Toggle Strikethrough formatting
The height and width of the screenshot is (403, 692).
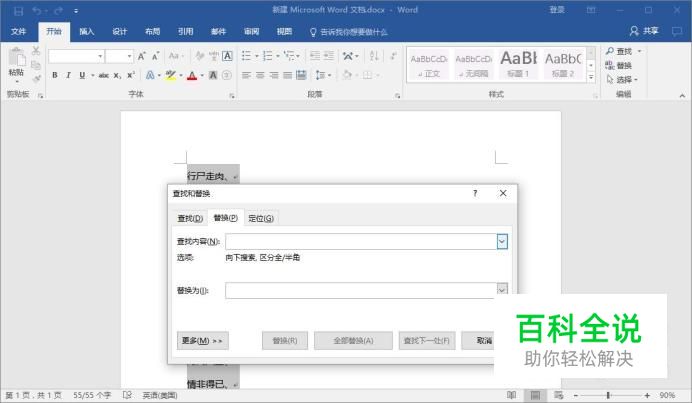tap(104, 75)
